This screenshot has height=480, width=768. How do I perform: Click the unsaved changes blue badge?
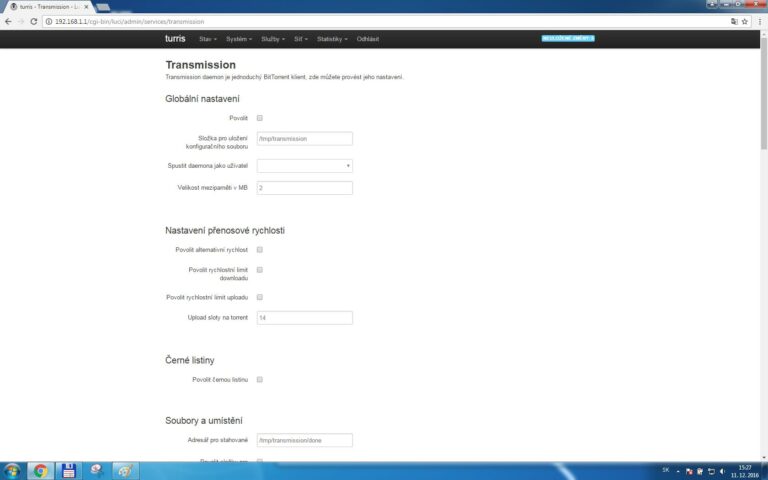(568, 38)
